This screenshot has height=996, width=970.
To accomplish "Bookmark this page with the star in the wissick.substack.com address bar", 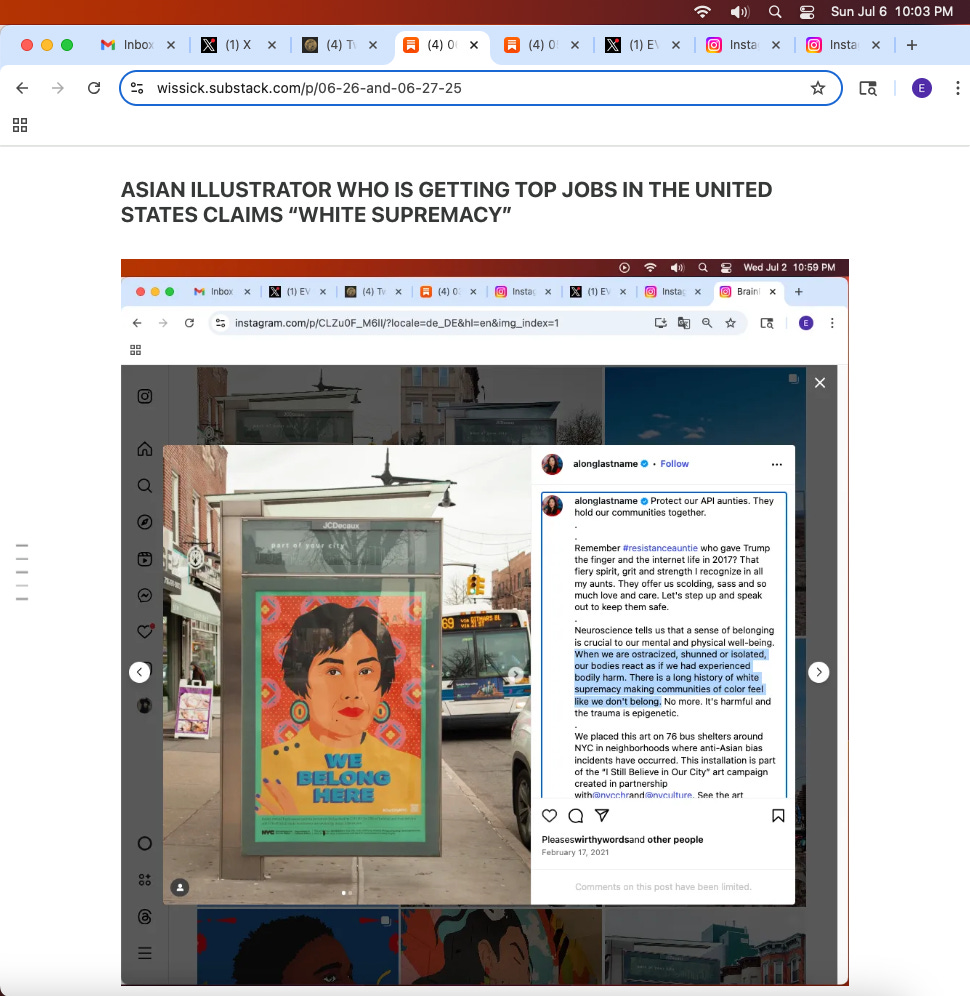I will 818,88.
